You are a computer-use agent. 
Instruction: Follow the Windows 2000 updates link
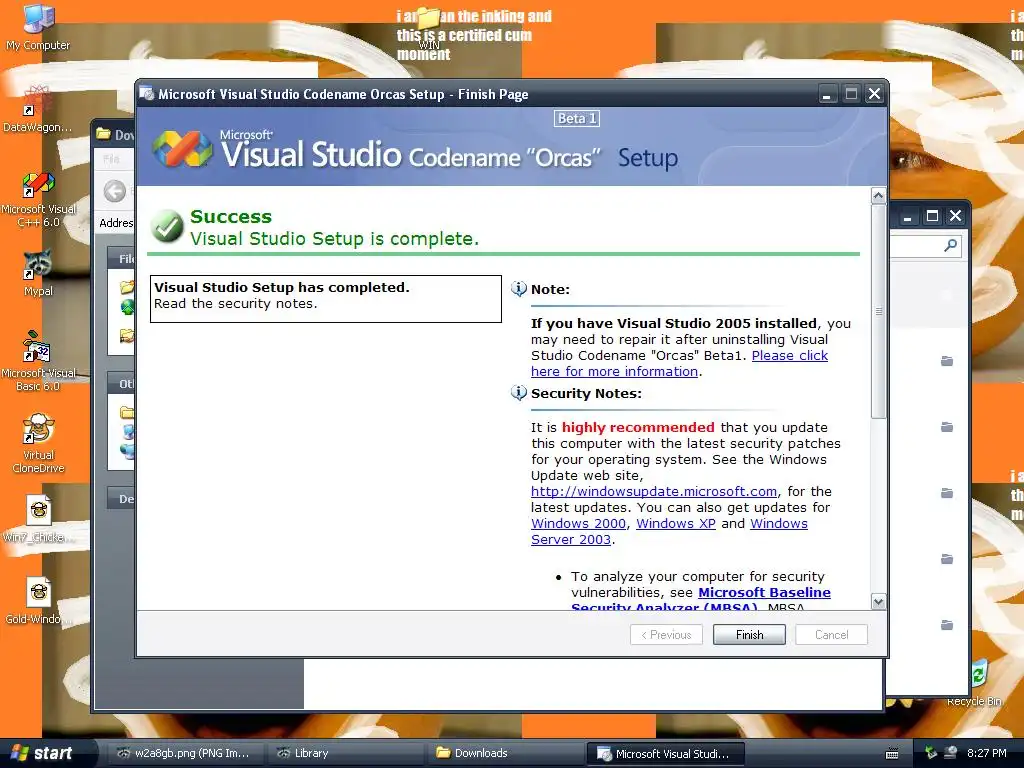[x=578, y=523]
